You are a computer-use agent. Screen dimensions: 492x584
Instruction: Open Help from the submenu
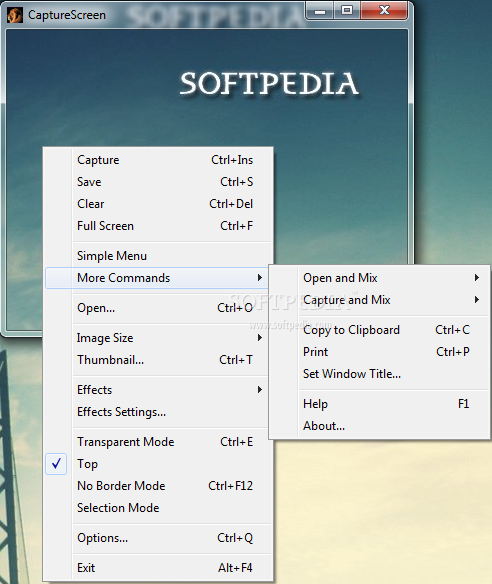[380, 404]
